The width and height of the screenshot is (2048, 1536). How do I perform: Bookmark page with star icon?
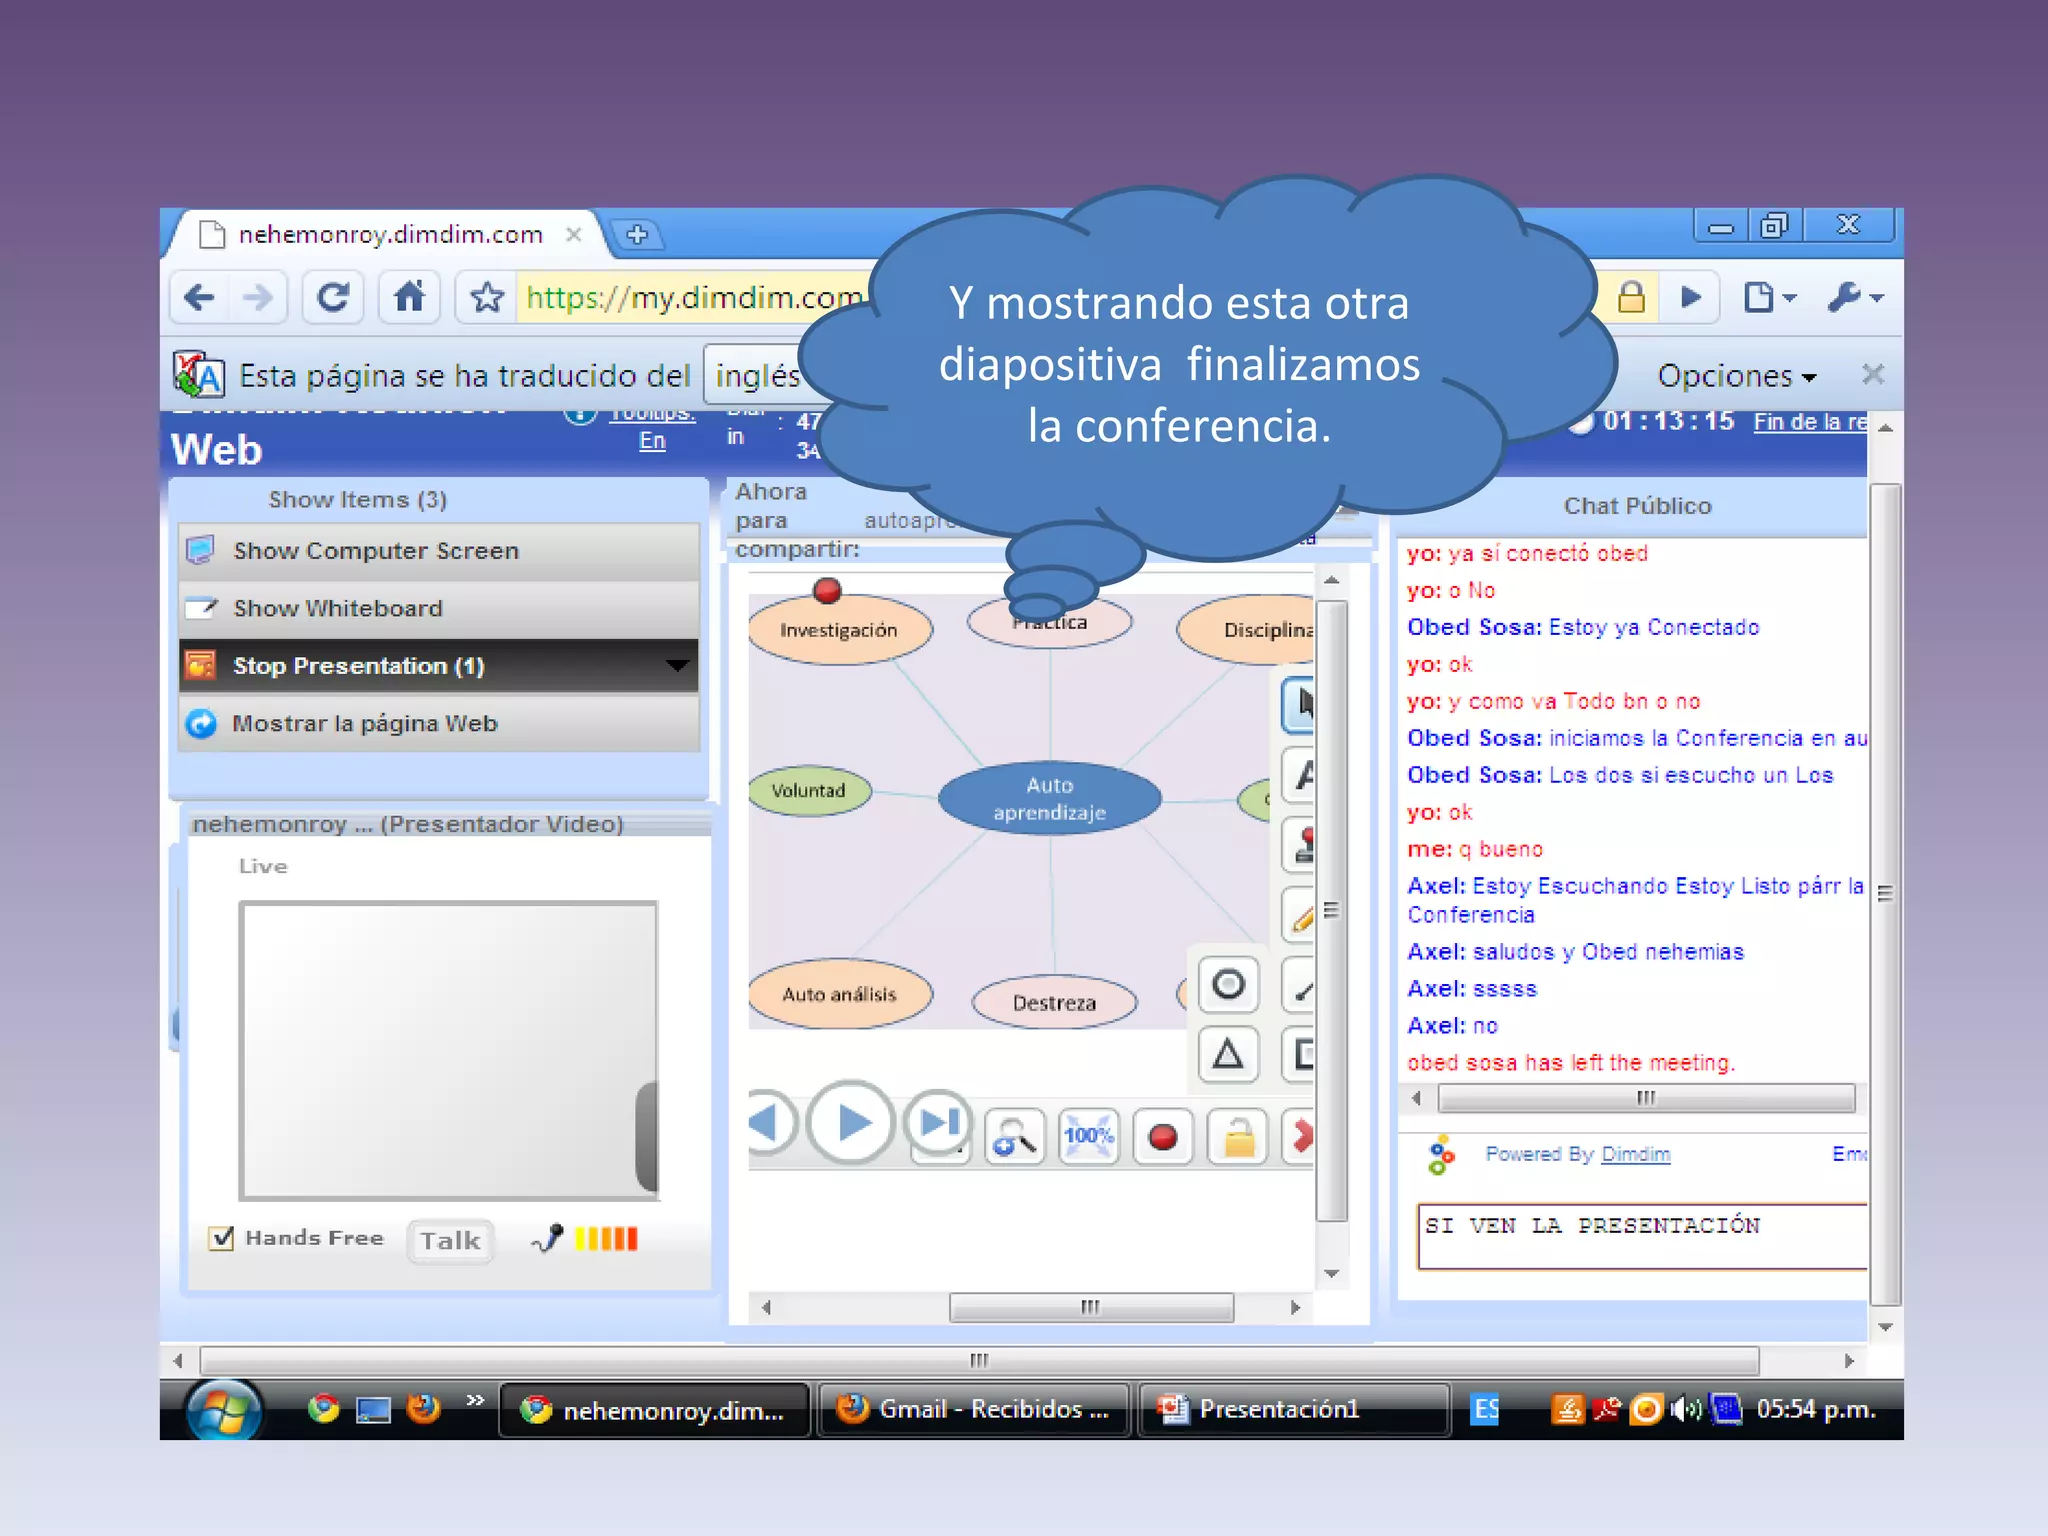(x=487, y=297)
